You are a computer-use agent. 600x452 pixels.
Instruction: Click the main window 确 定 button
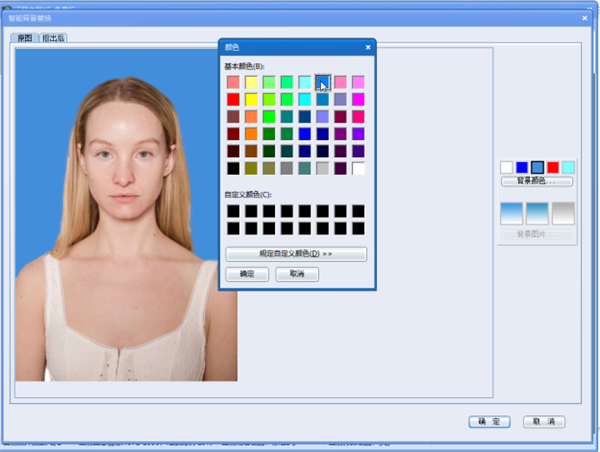tap(489, 422)
